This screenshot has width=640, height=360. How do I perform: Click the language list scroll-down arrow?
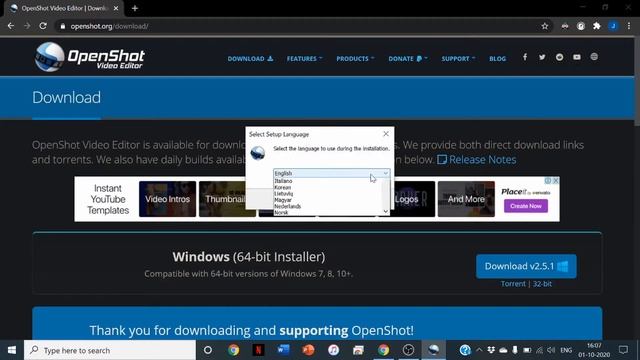tap(386, 211)
